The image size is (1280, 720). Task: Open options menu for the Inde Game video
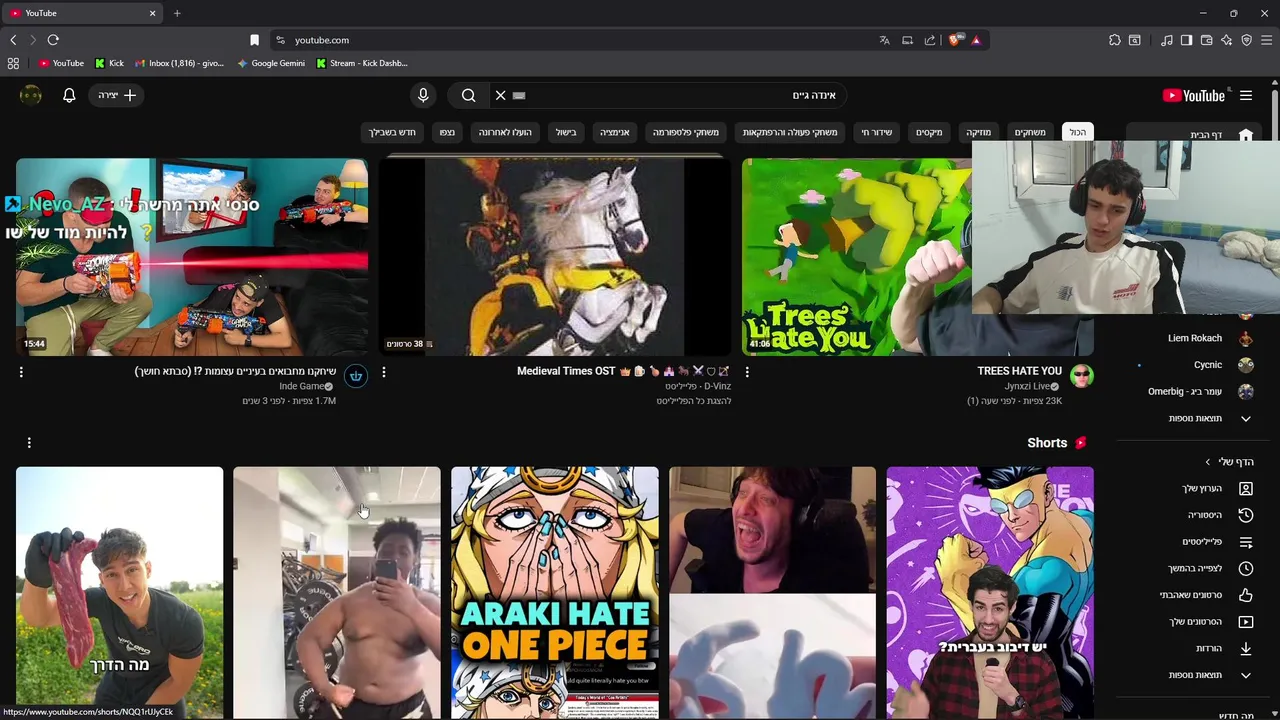21,372
